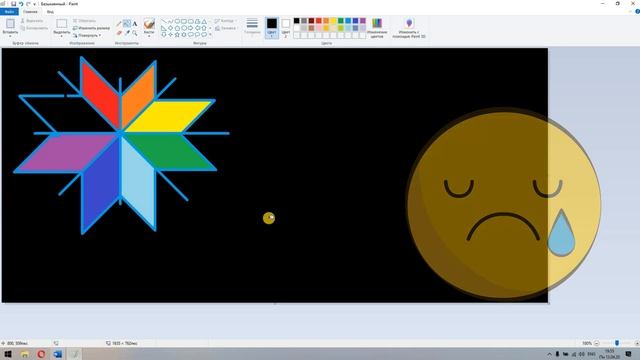
Task: Open the Select dropdown arrow
Action: tap(62, 37)
